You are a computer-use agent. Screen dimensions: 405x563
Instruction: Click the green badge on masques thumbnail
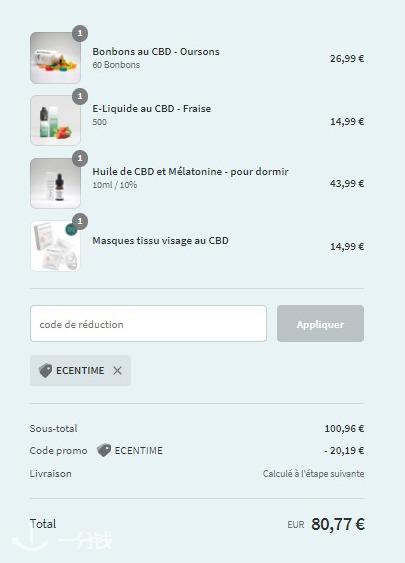point(71,230)
